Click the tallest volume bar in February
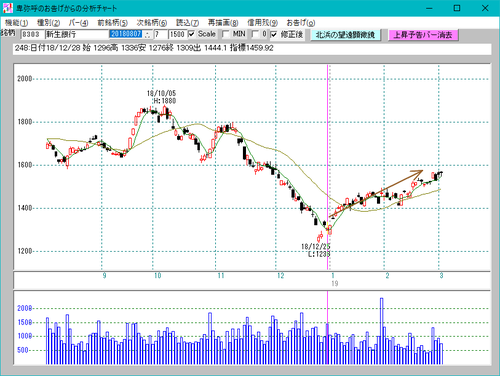This screenshot has width=500, height=376. [381, 331]
